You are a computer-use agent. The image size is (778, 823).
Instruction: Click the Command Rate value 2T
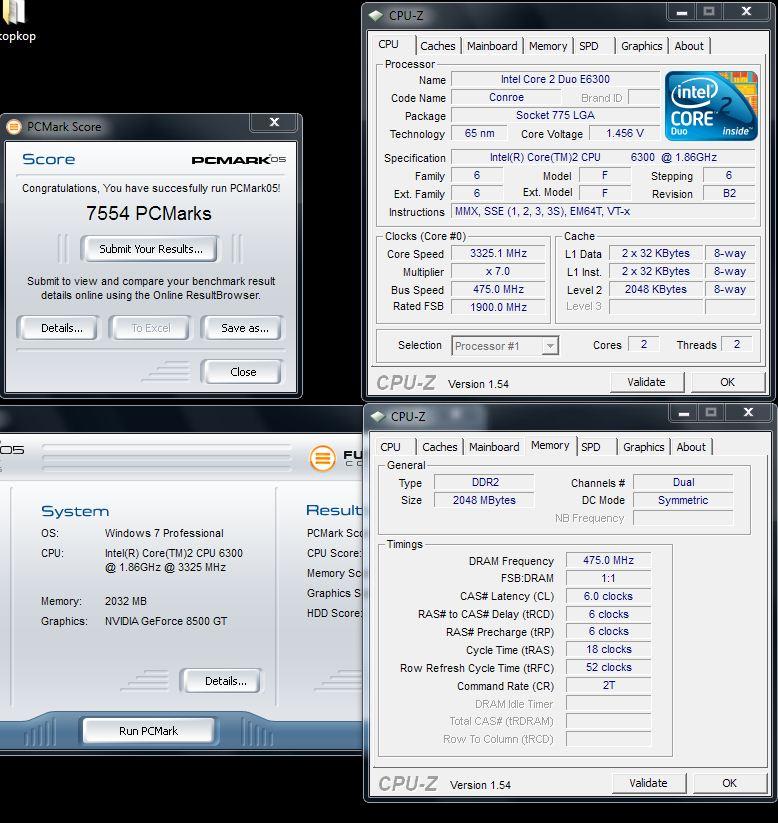click(608, 685)
